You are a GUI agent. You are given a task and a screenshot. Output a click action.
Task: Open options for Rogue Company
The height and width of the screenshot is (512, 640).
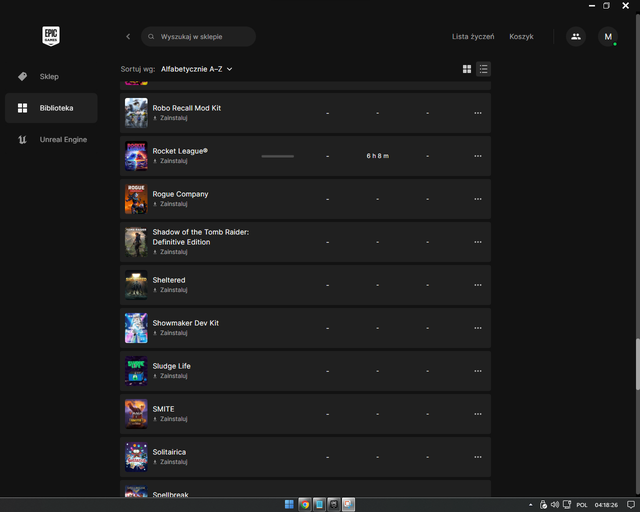point(478,199)
